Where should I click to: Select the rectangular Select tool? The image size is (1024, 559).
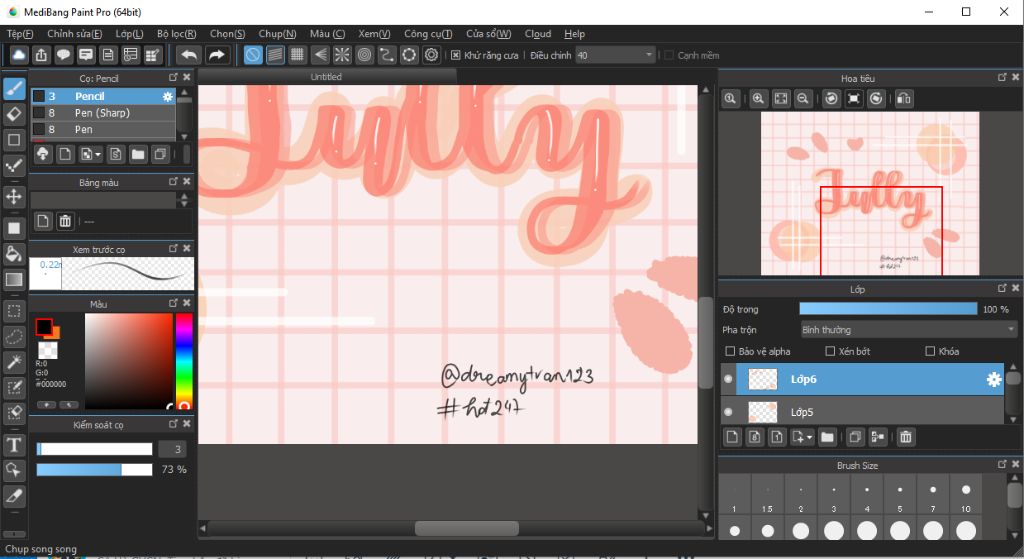[x=14, y=311]
